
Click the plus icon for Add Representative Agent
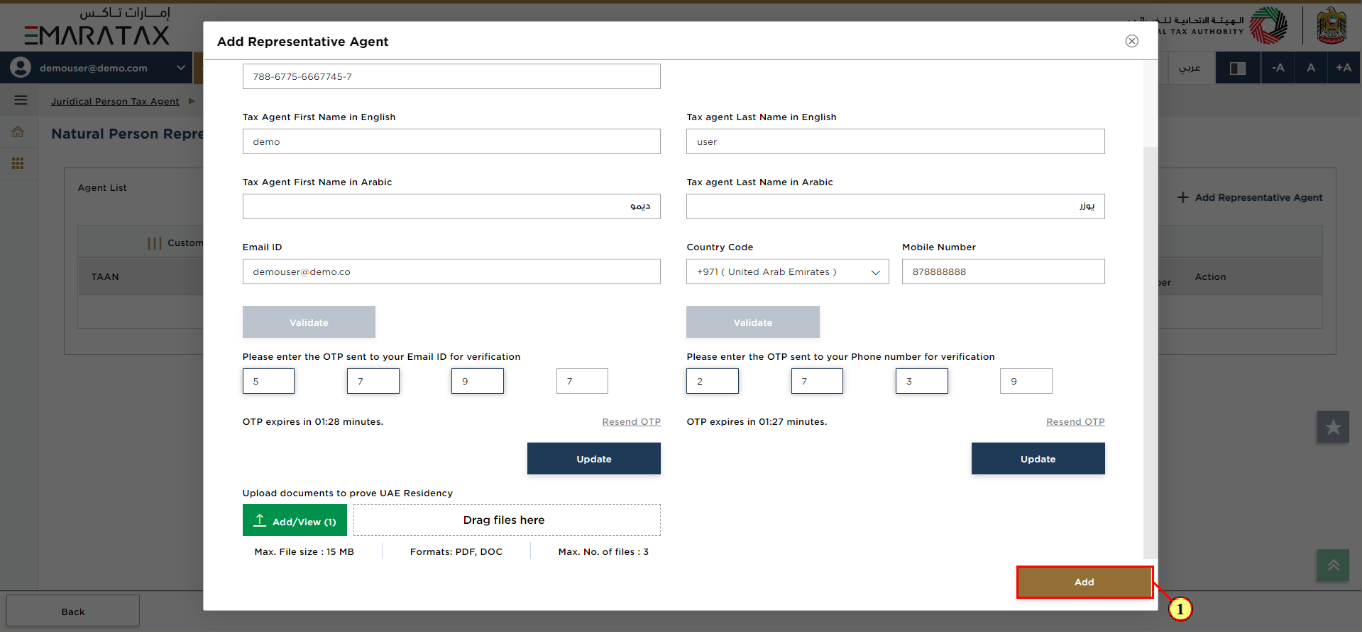tap(1183, 198)
